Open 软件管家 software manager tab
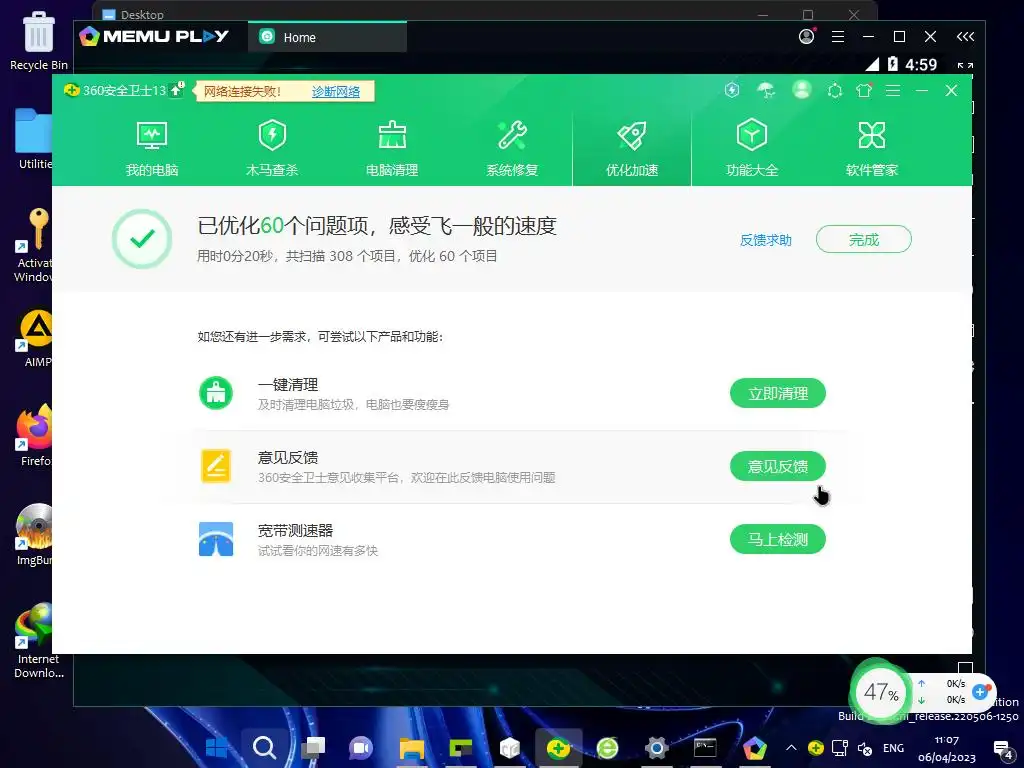The height and width of the screenshot is (768, 1024). click(x=872, y=149)
